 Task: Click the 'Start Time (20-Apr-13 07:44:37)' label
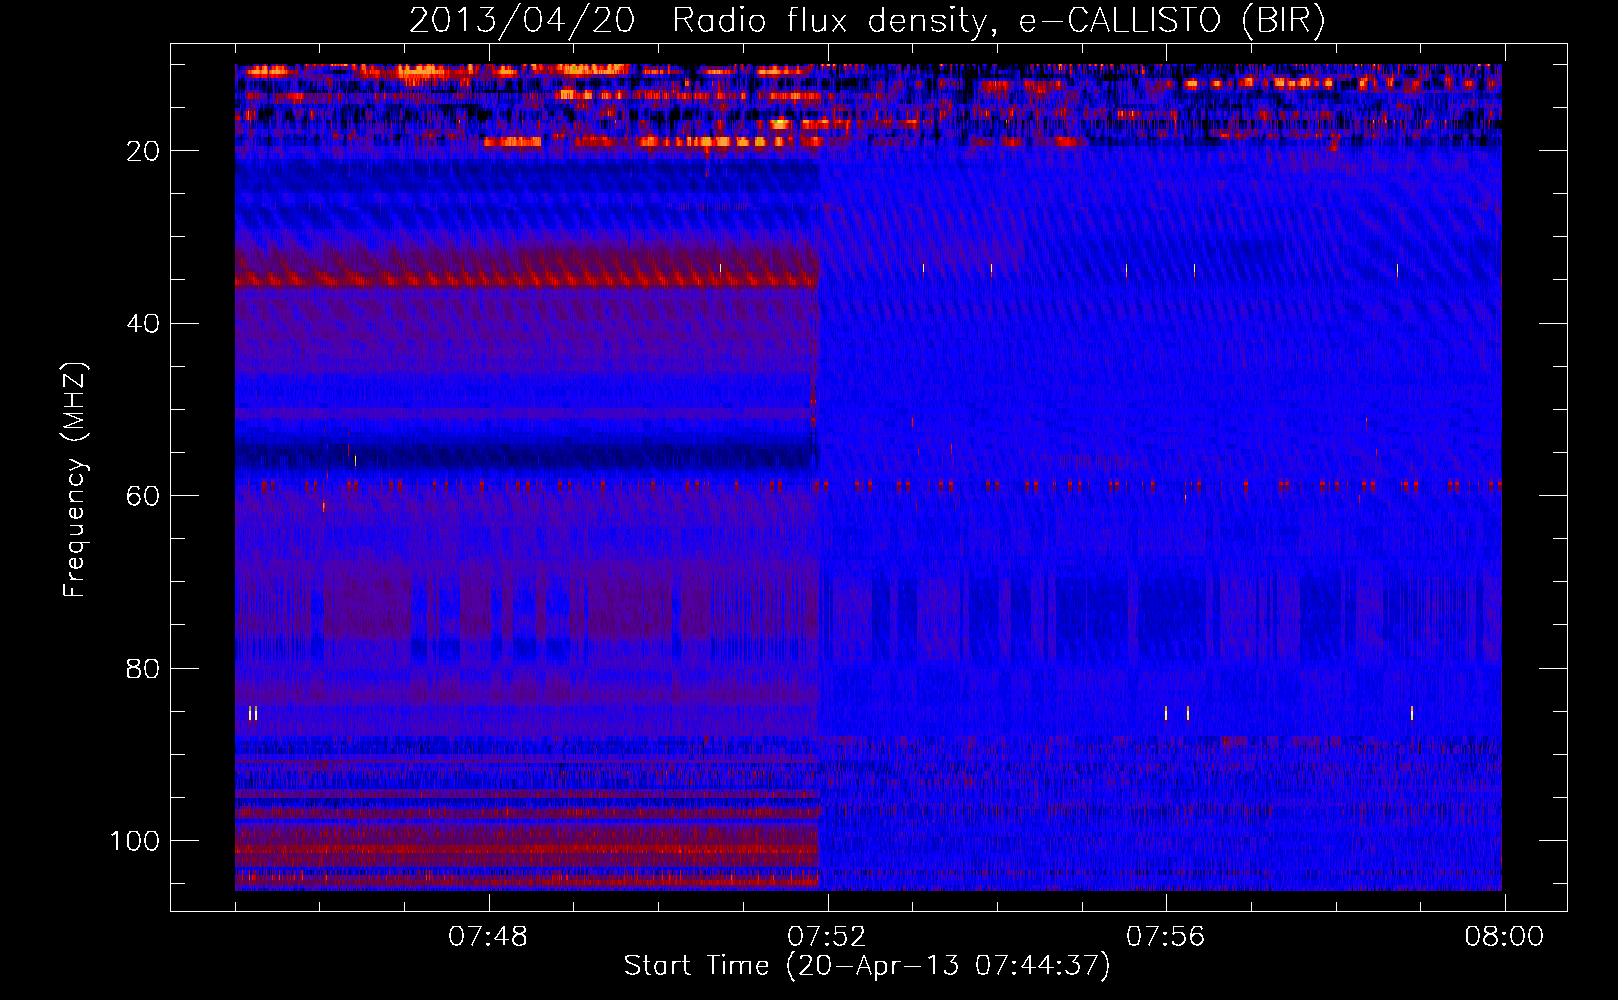867,966
